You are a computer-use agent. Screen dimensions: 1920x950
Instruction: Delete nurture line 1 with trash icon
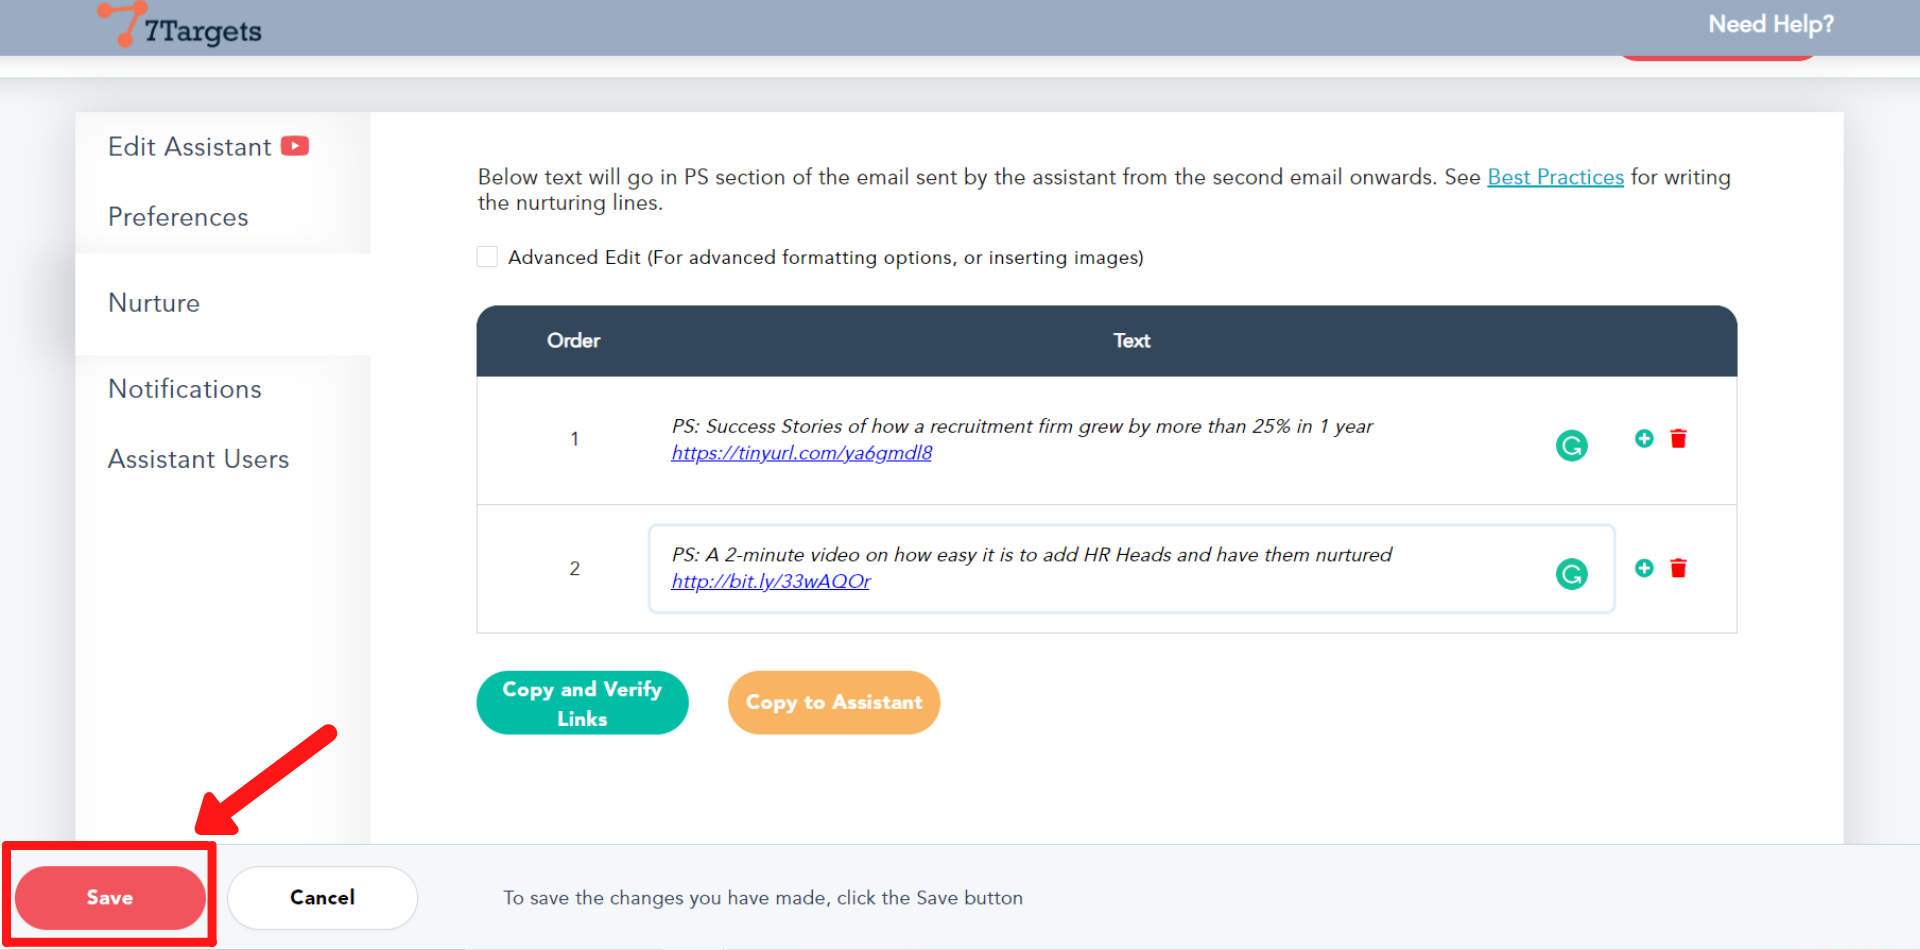tap(1678, 439)
